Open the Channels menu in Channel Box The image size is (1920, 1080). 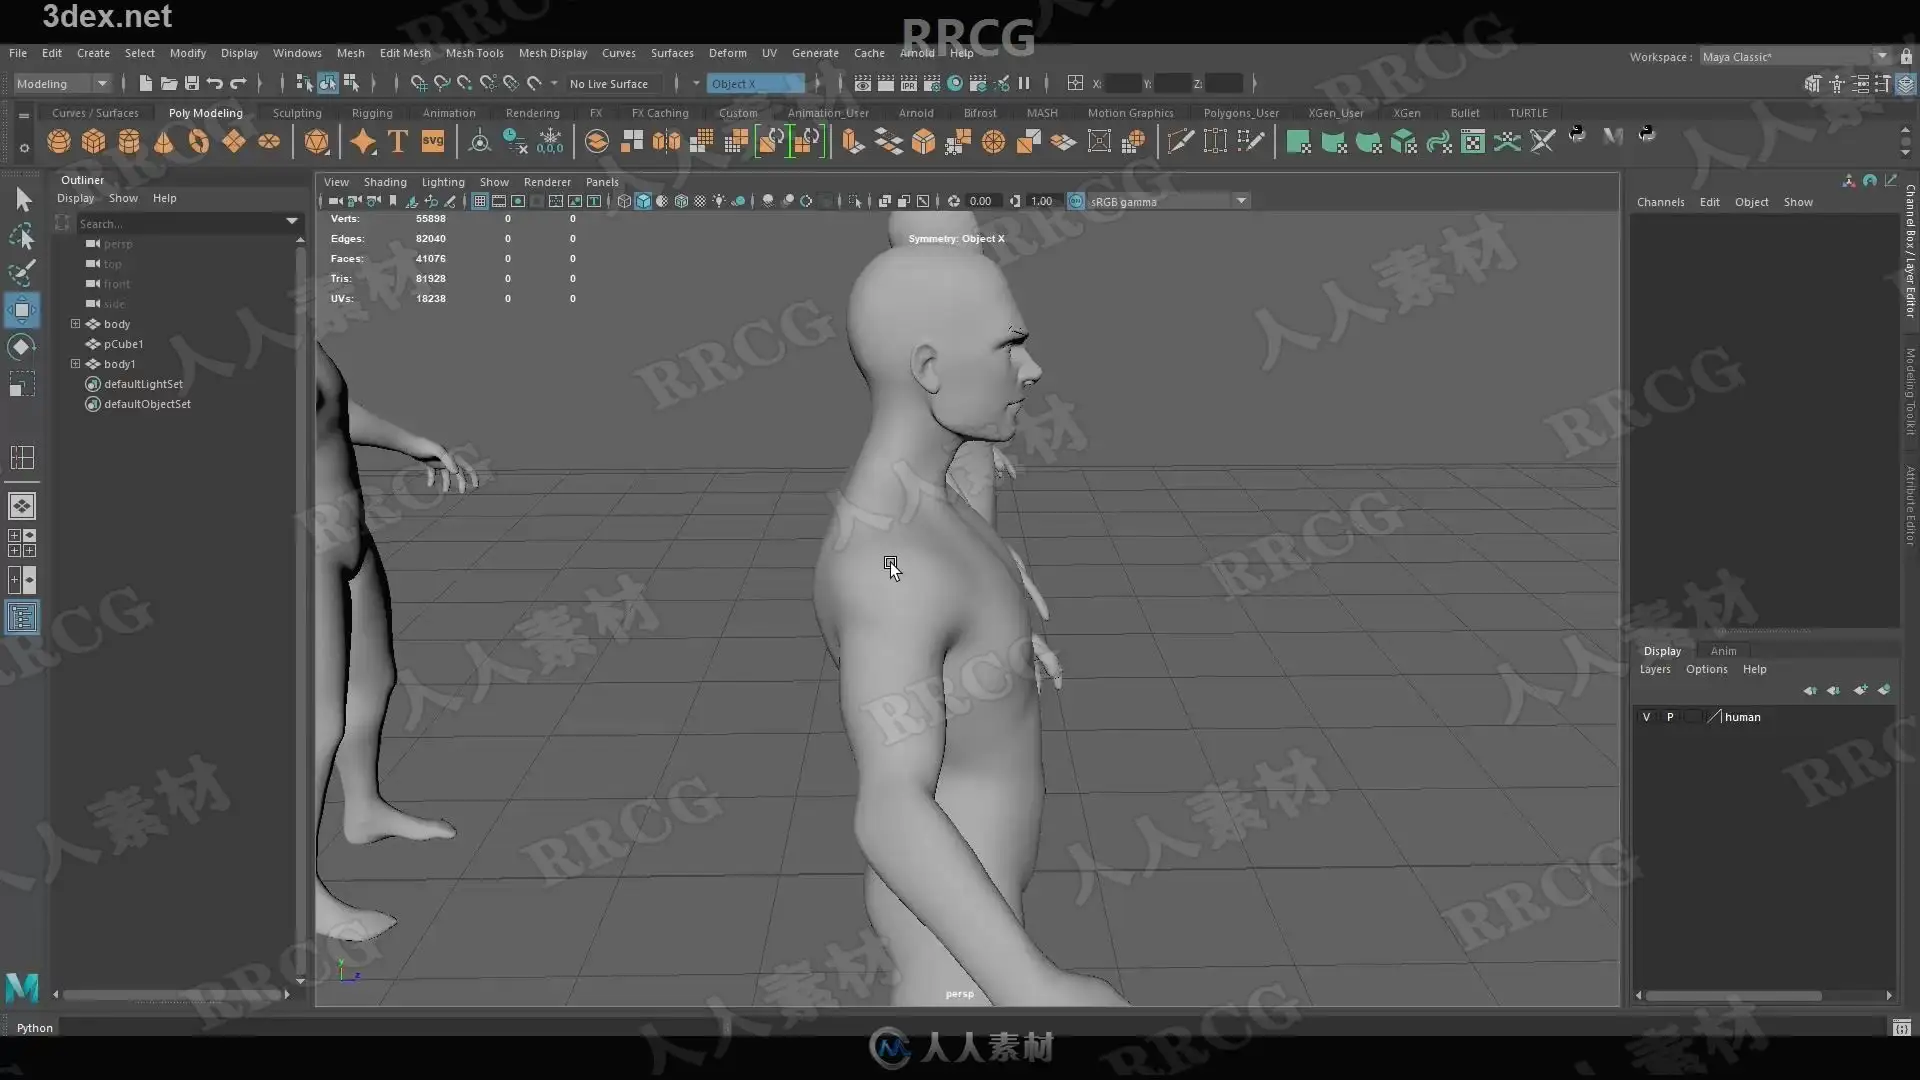pos(1660,202)
